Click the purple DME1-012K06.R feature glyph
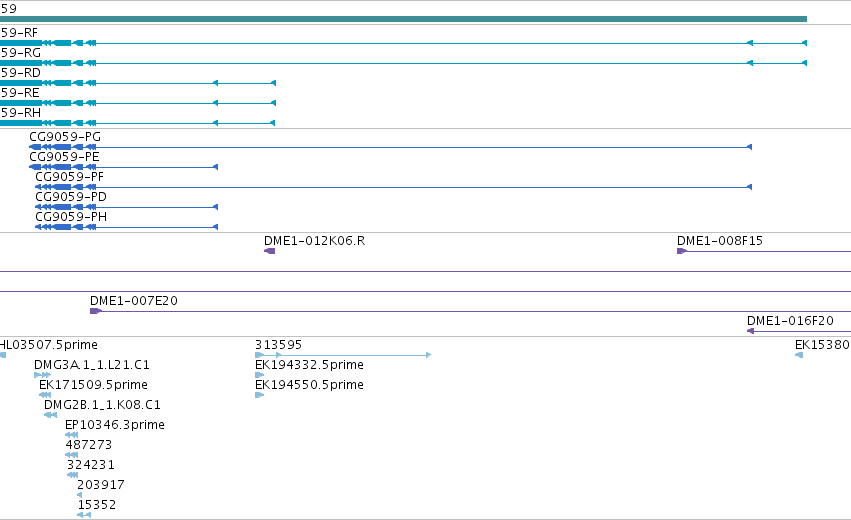 (x=269, y=251)
